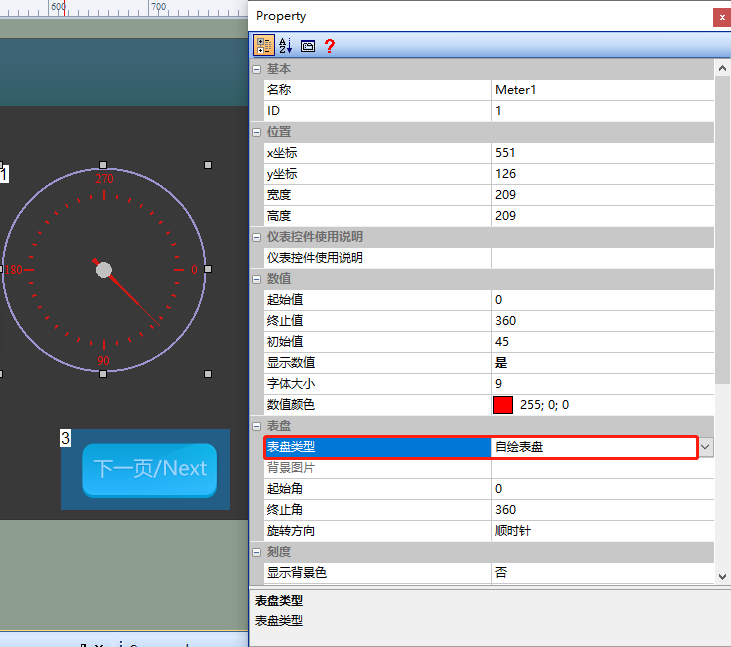
Task: Click the 下一页/Next button on canvas
Action: coord(150,469)
